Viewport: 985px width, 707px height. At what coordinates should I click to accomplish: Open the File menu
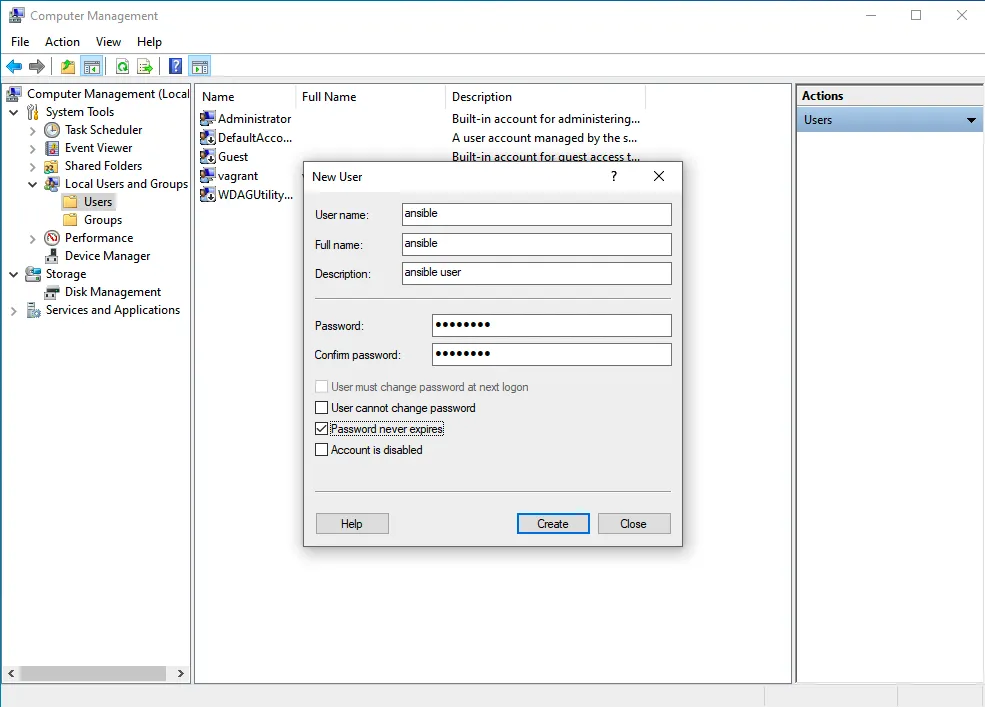click(x=20, y=41)
